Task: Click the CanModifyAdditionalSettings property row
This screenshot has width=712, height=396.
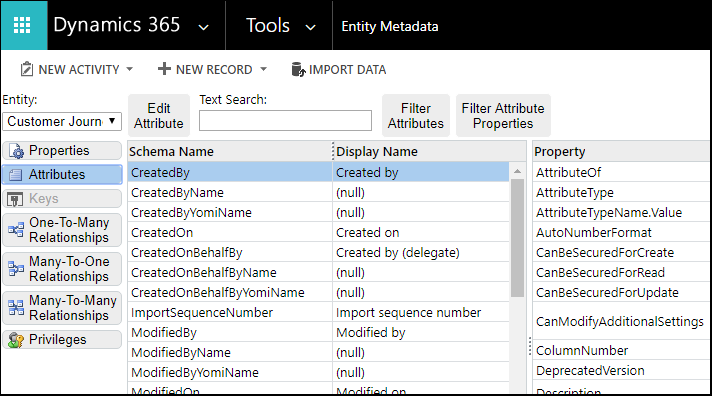Action: 621,322
